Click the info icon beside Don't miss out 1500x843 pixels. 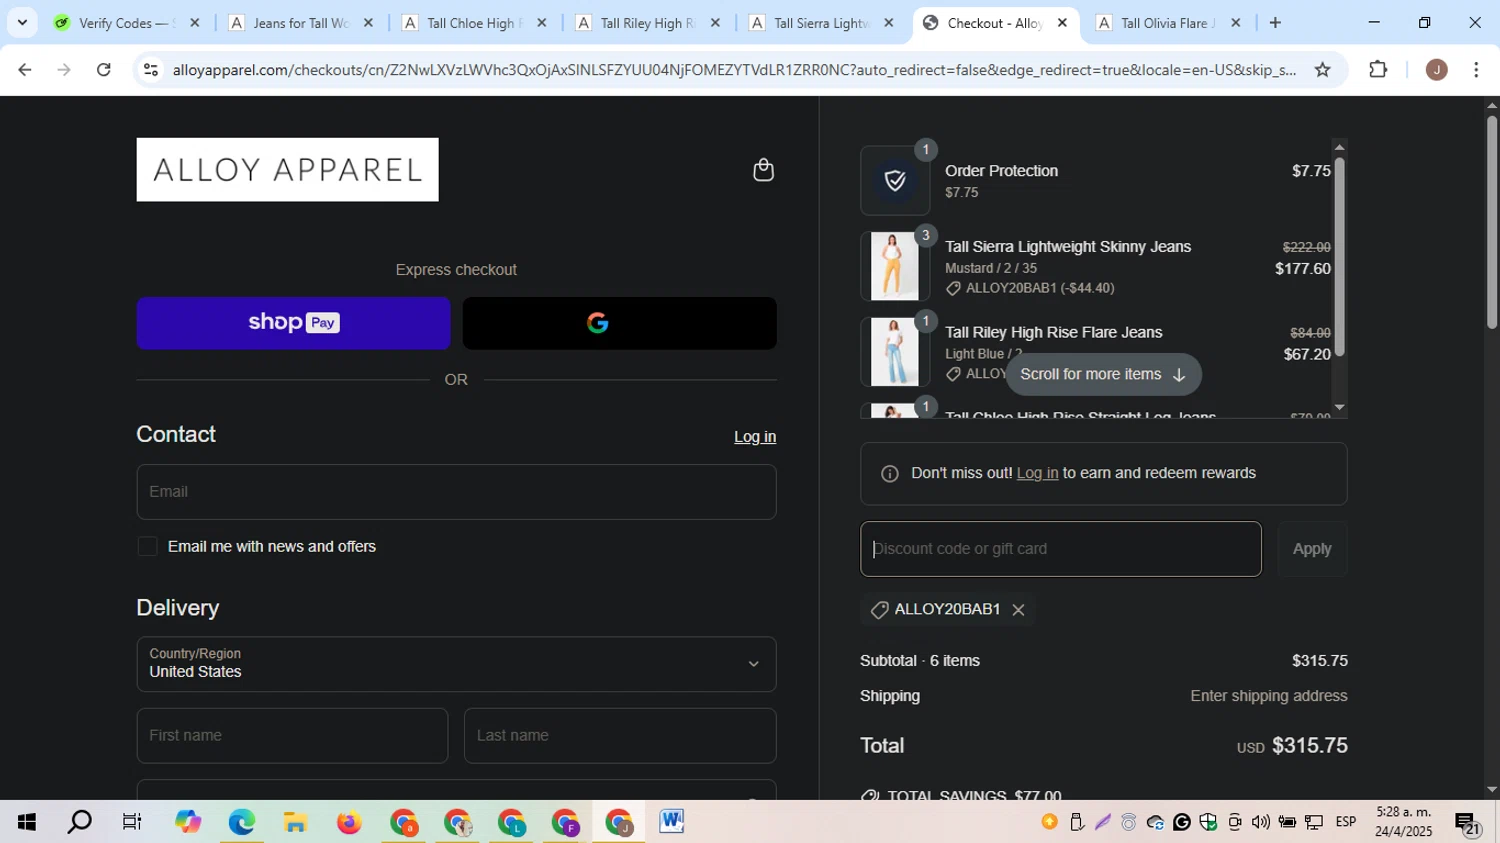[889, 474]
